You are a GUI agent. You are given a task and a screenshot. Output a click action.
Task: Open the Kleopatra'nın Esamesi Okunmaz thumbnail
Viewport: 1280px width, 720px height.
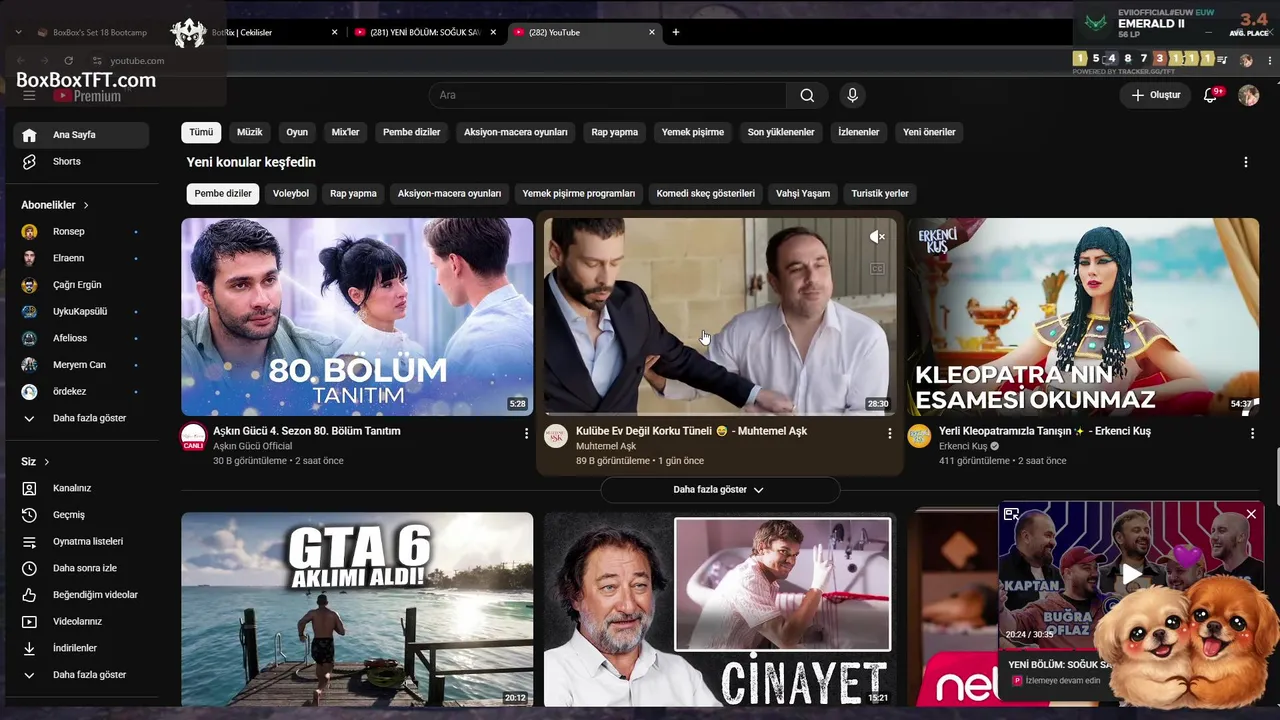(1083, 317)
